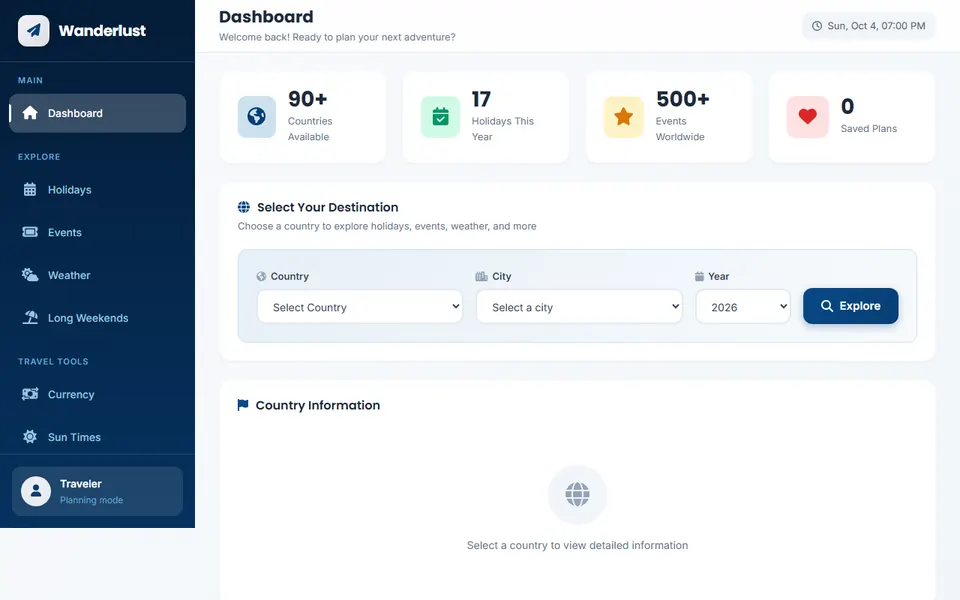The height and width of the screenshot is (600, 960).
Task: Click the 90+ Countries Available value
Action: 307,99
